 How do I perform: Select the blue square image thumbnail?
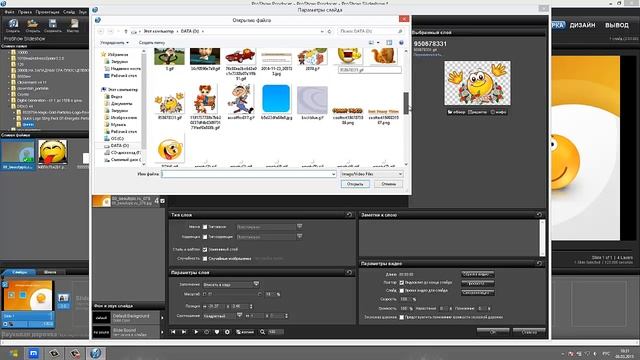[276, 99]
